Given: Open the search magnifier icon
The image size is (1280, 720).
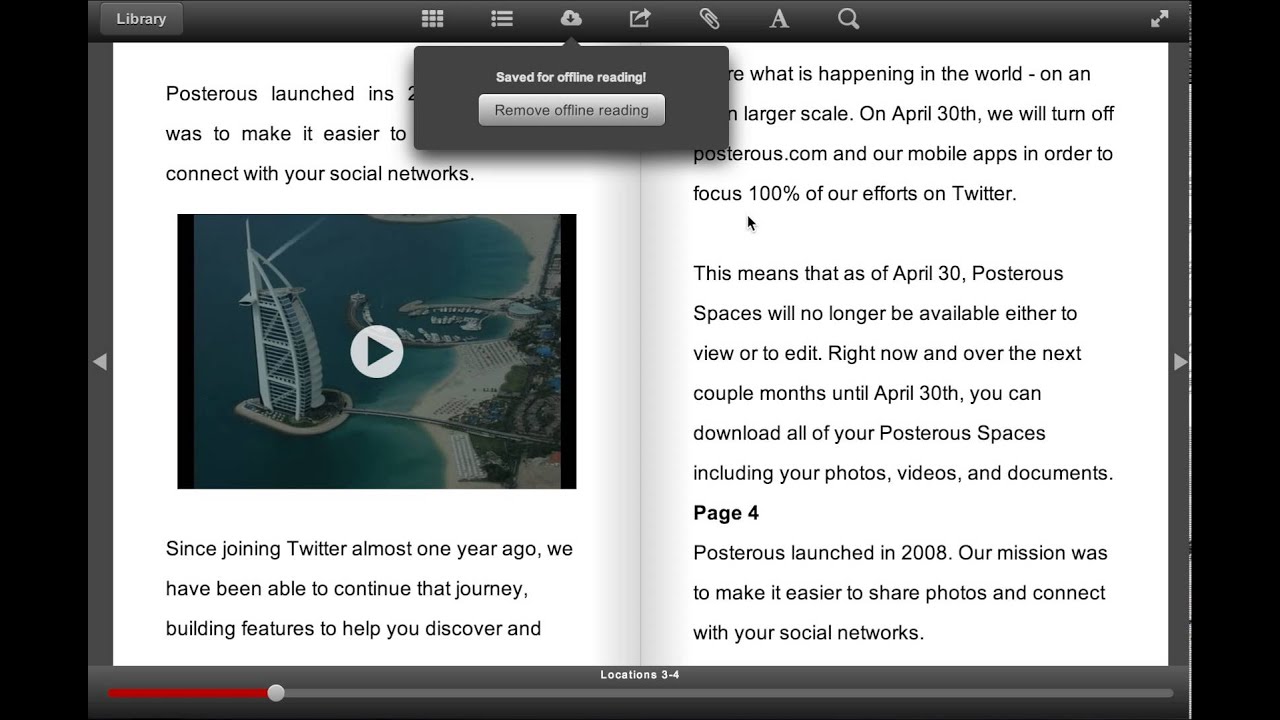Looking at the screenshot, I should tap(848, 19).
